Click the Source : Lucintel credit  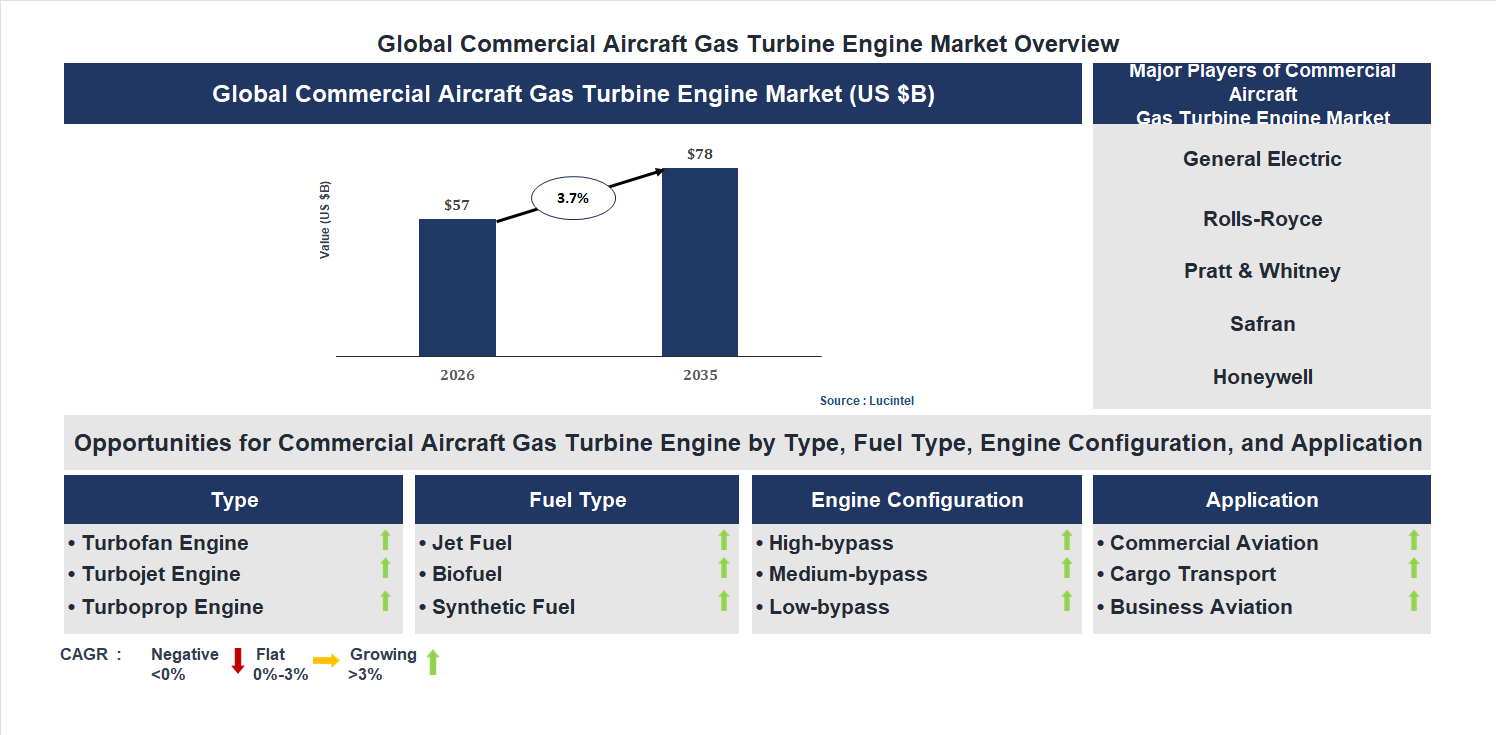(x=867, y=401)
